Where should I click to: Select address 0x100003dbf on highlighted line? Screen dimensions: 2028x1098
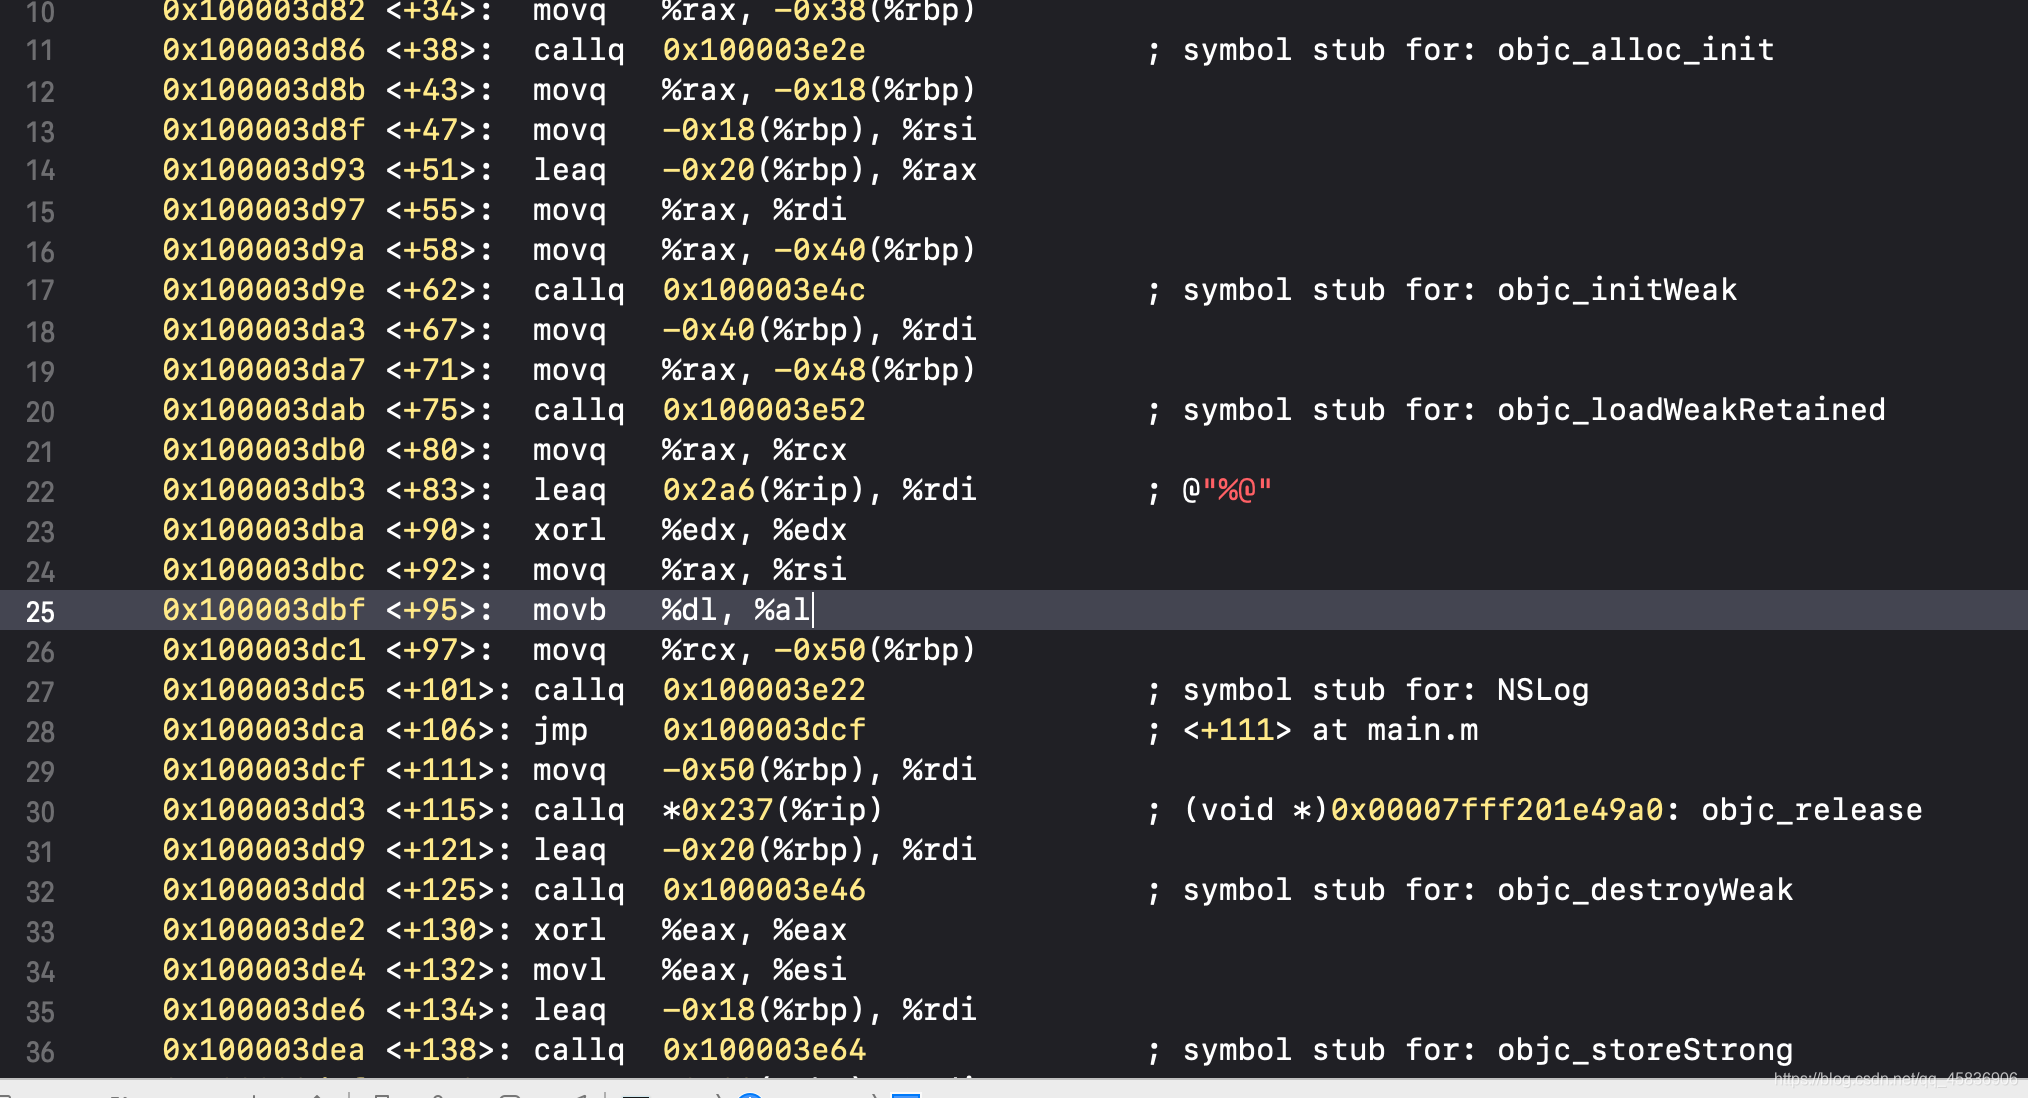coord(264,610)
